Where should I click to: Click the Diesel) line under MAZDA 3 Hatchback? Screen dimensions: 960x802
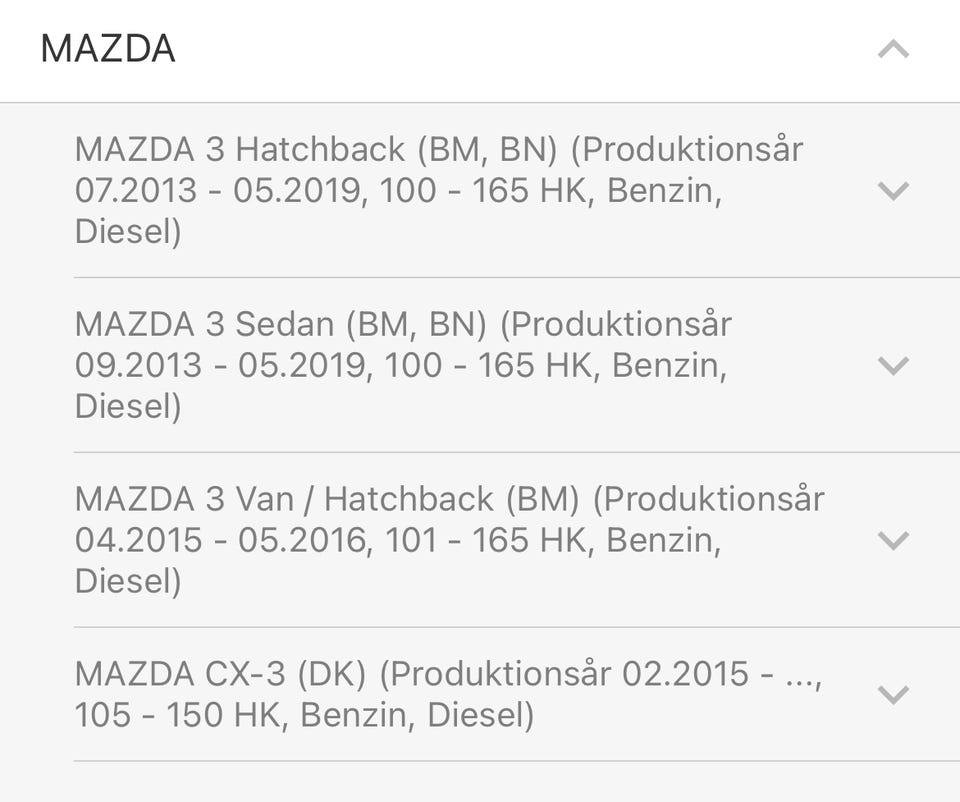pyautogui.click(x=128, y=232)
